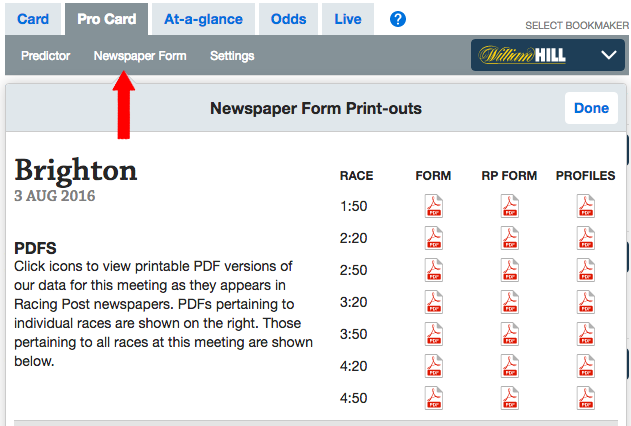Click the RP FORM column header

pyautogui.click(x=509, y=175)
